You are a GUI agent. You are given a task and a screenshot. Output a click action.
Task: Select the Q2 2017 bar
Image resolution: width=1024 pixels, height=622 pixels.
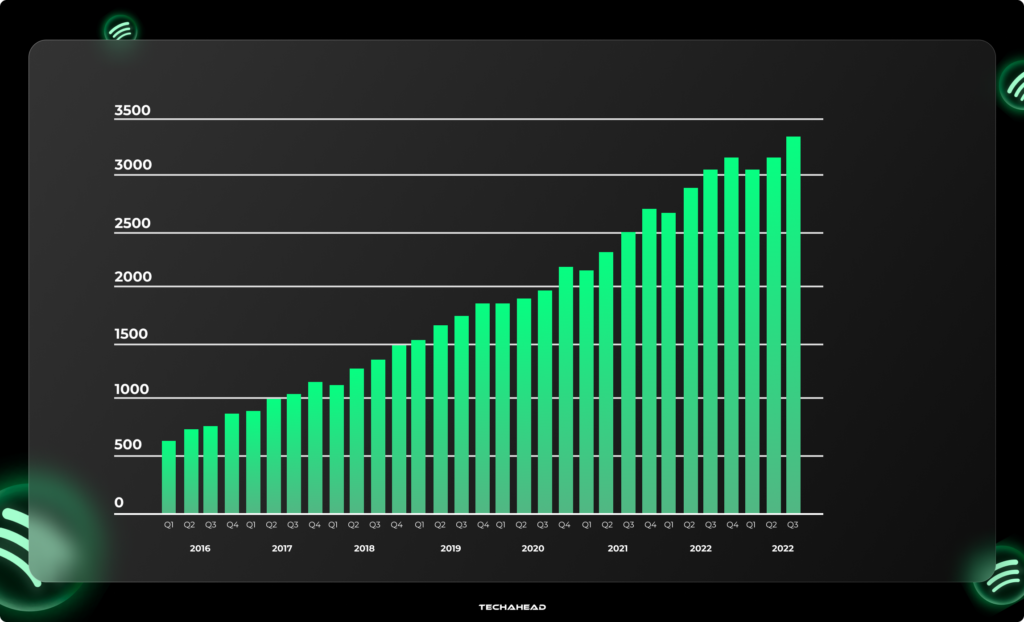tap(274, 456)
